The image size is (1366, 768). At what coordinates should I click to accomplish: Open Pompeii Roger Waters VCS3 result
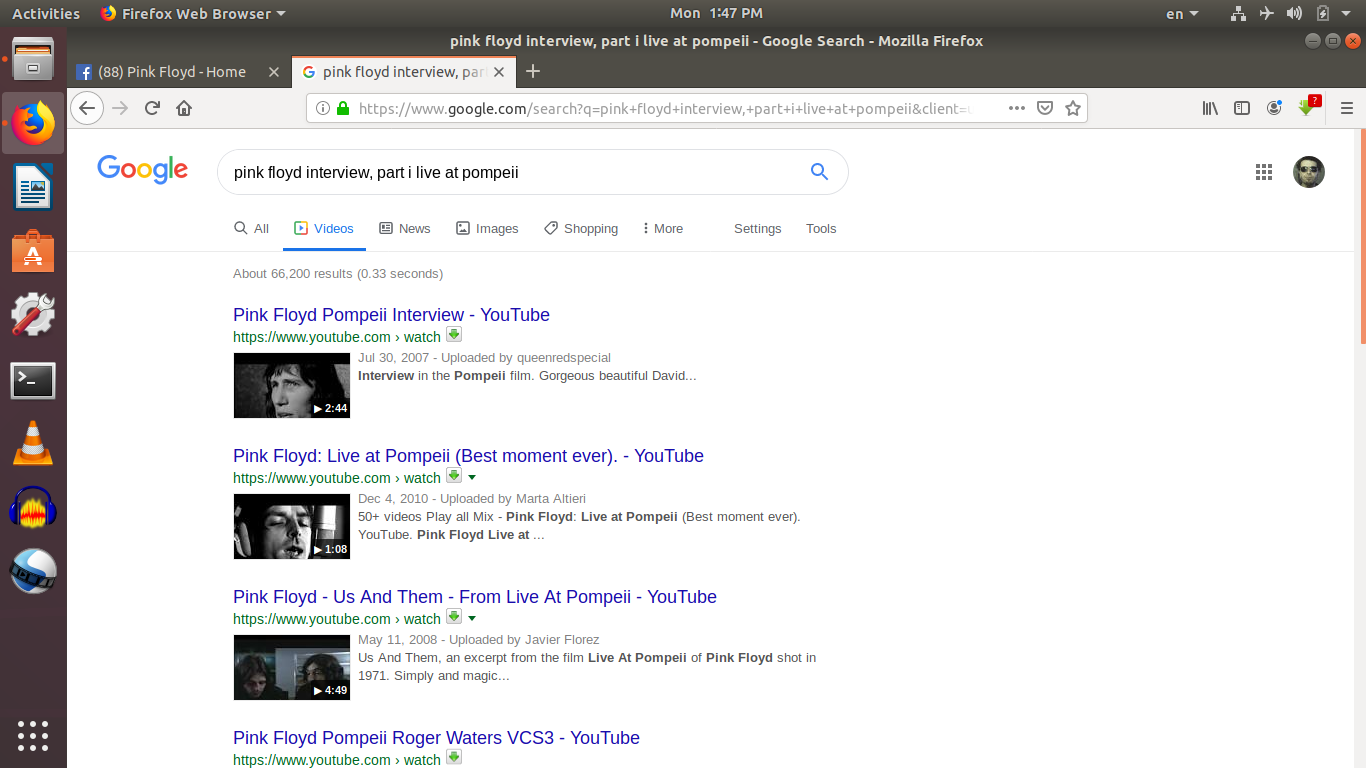pos(436,738)
